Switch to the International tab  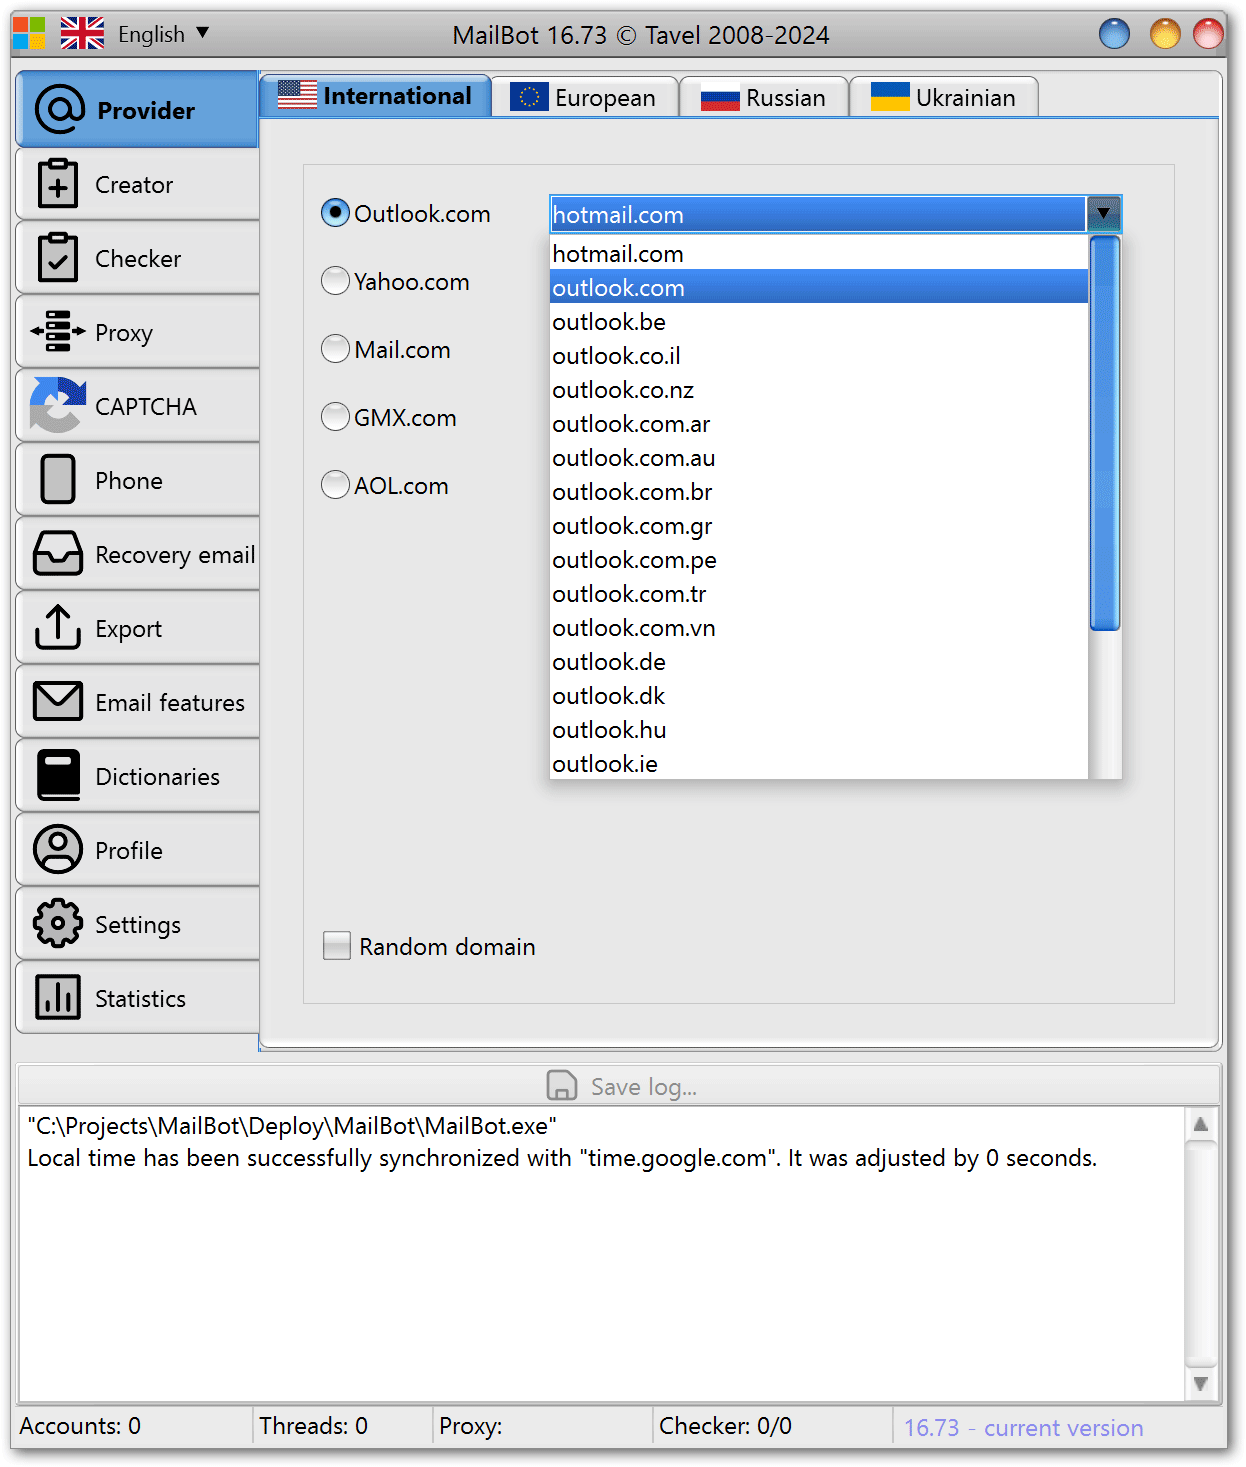(375, 95)
